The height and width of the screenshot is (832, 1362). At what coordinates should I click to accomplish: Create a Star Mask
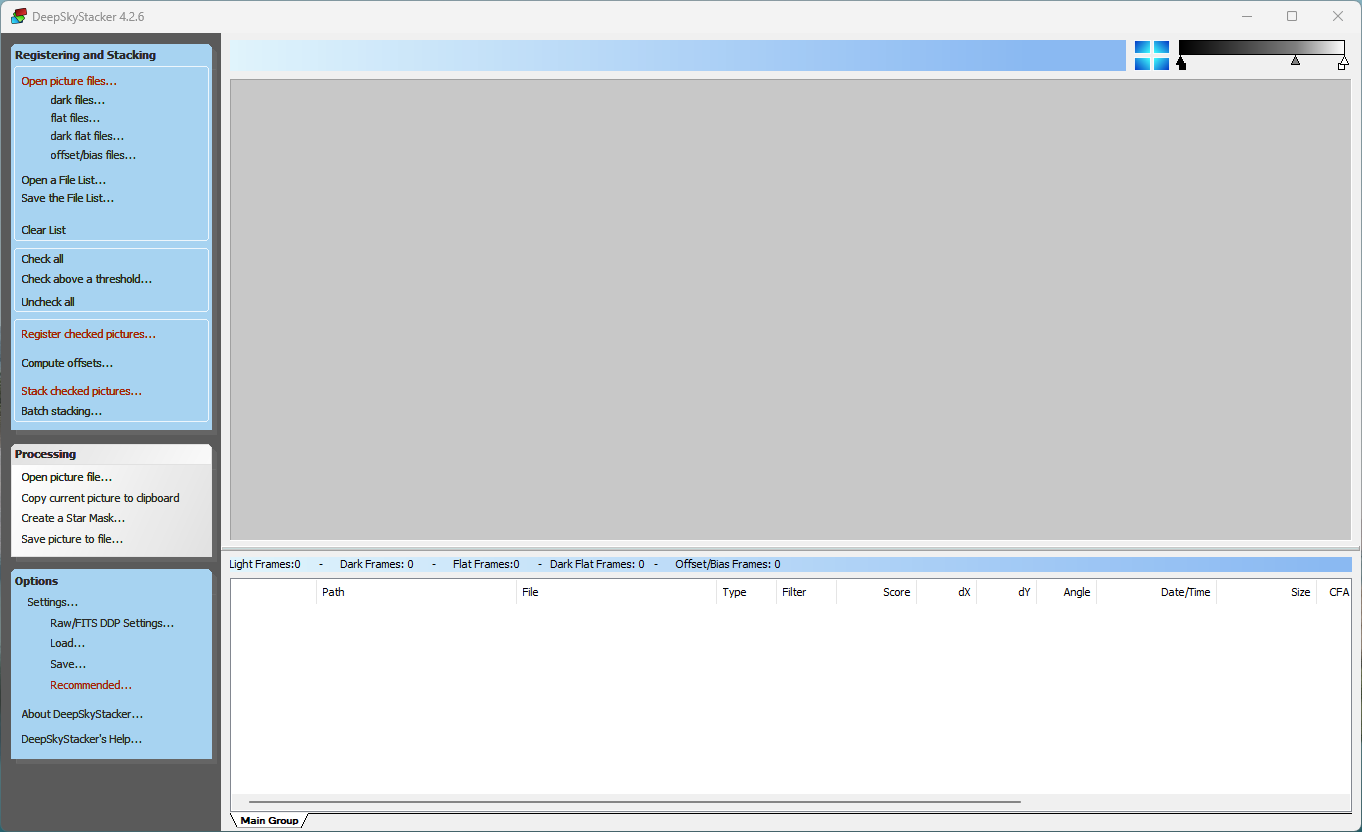coord(73,518)
